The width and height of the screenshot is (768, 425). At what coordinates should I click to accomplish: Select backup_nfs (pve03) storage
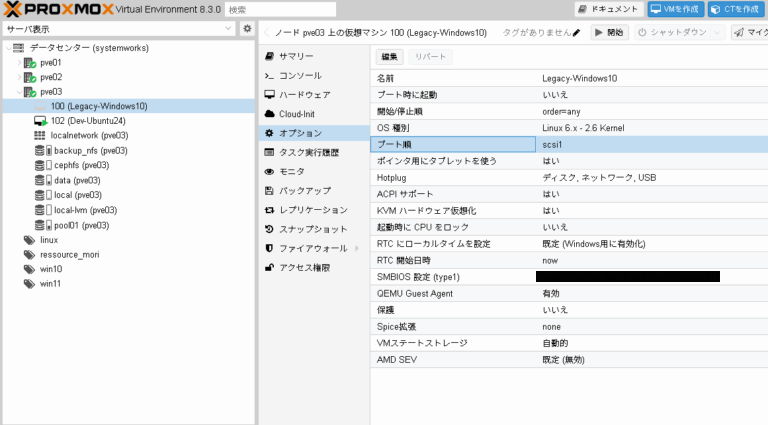[91, 151]
